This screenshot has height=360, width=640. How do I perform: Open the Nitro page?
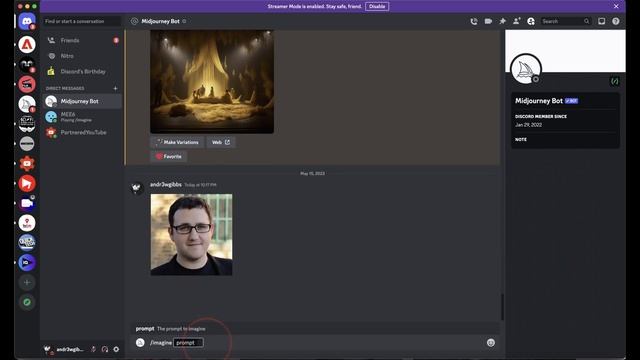point(82,56)
